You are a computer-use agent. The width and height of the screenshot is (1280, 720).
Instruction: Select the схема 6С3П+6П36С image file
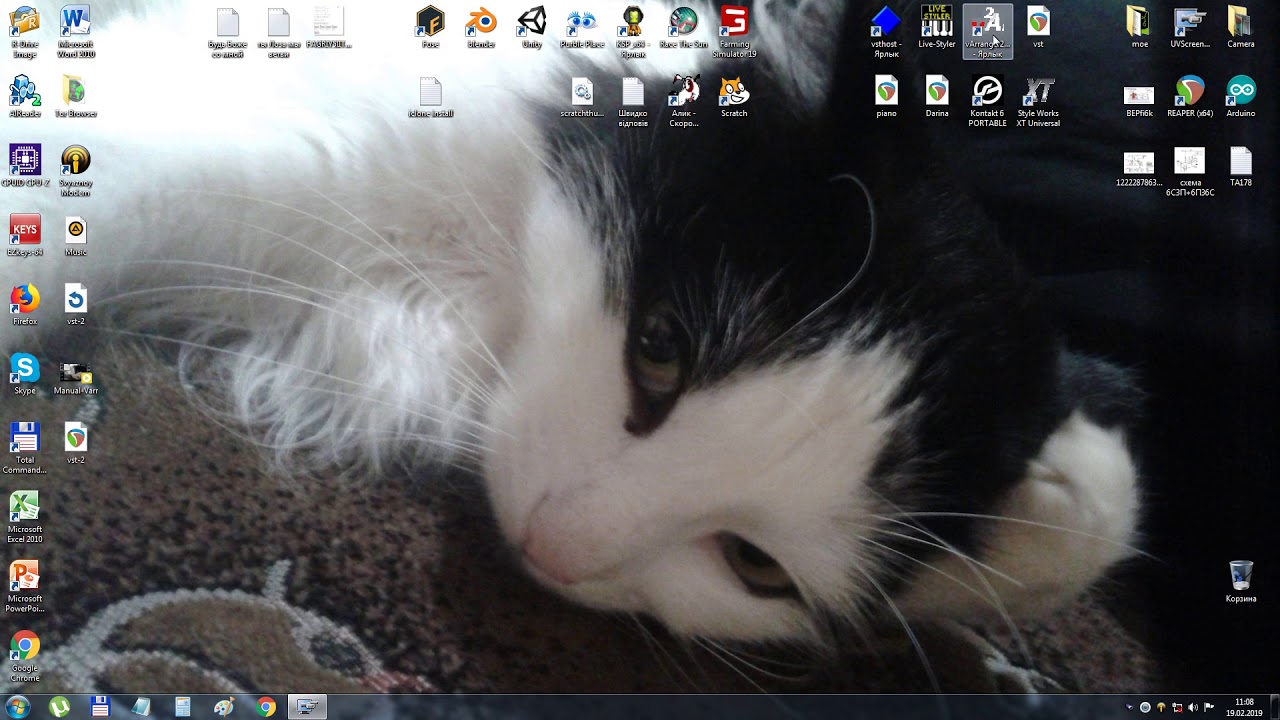coord(1190,171)
